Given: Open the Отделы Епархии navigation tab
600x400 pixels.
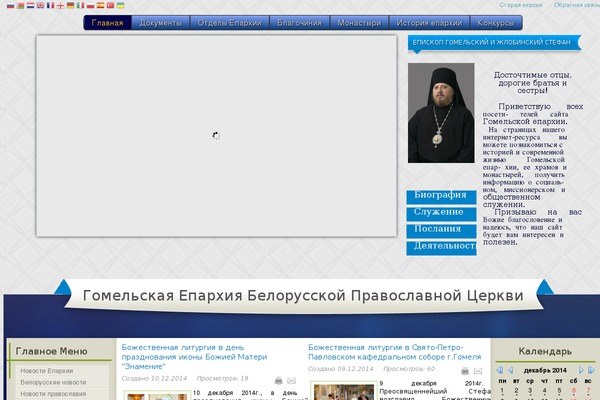Looking at the screenshot, I should tap(230, 23).
